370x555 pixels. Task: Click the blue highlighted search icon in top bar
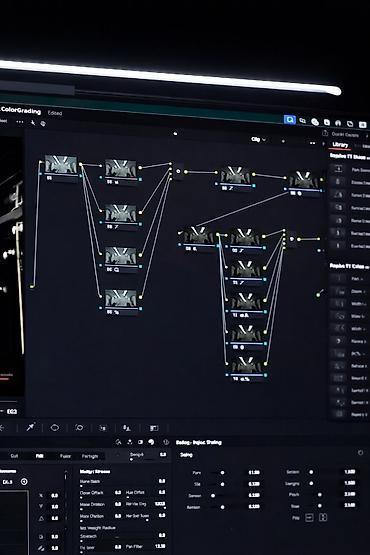[290, 120]
